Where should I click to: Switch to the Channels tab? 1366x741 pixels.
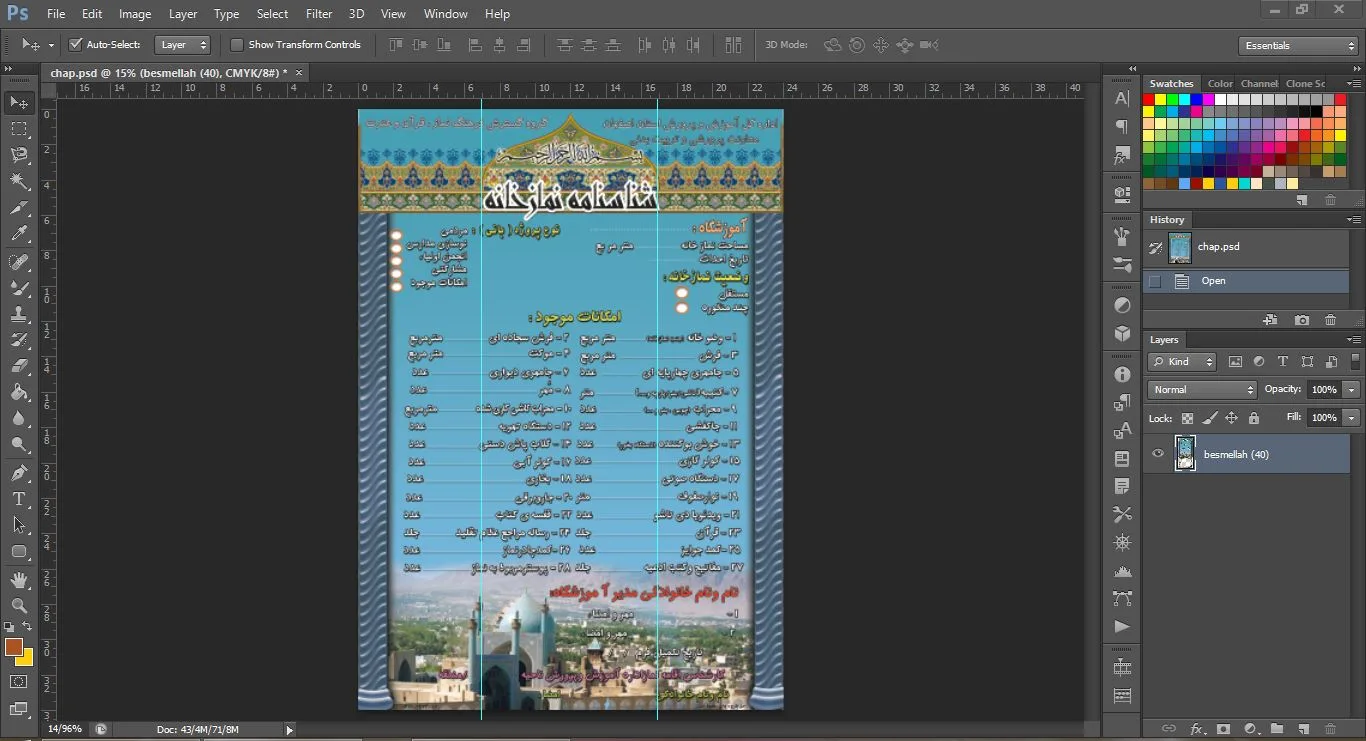click(1259, 84)
